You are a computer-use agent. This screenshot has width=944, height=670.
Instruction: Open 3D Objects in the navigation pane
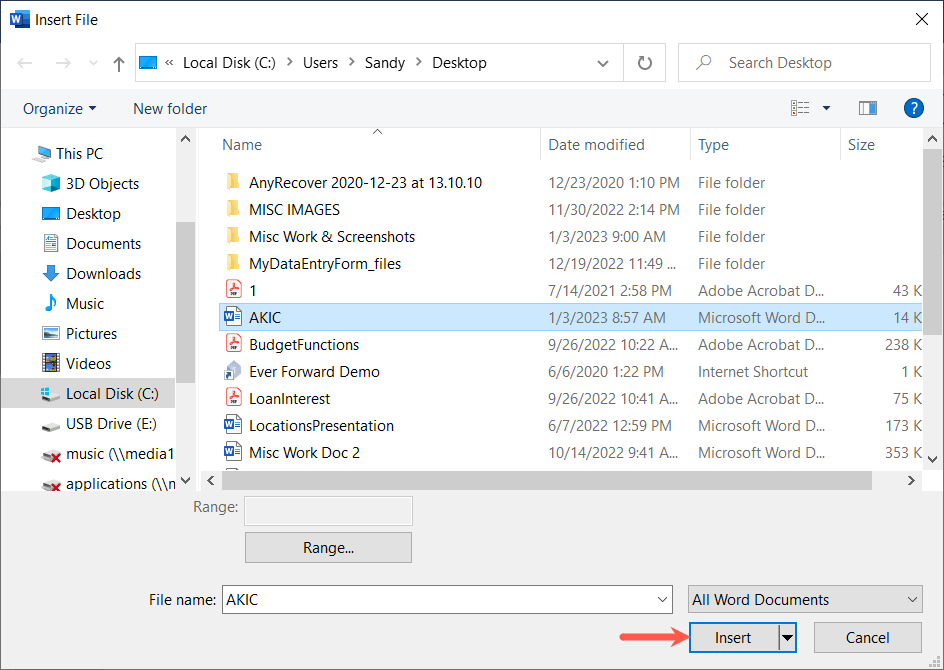(x=102, y=184)
